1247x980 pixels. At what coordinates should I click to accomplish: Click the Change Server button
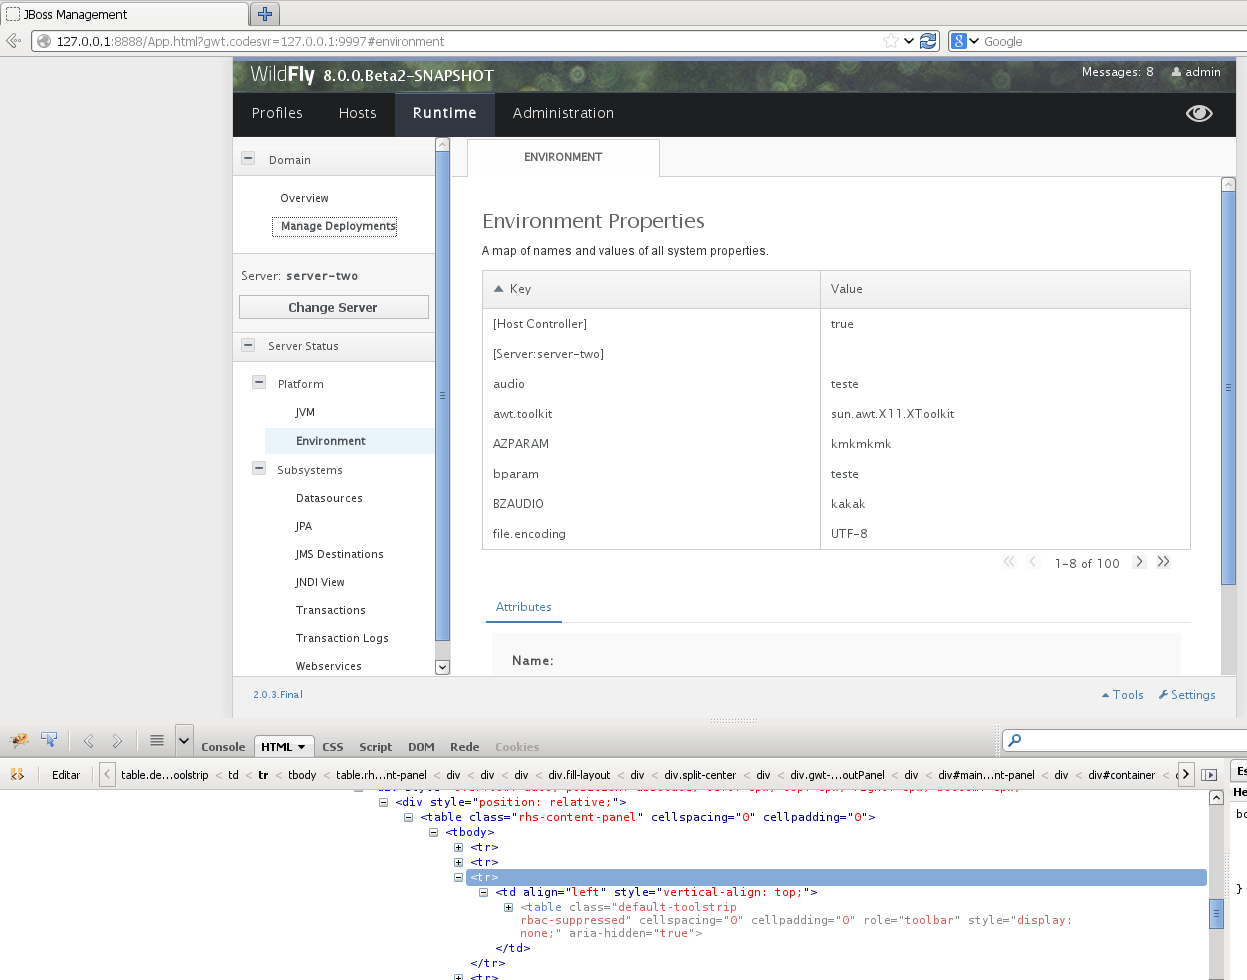coord(333,307)
